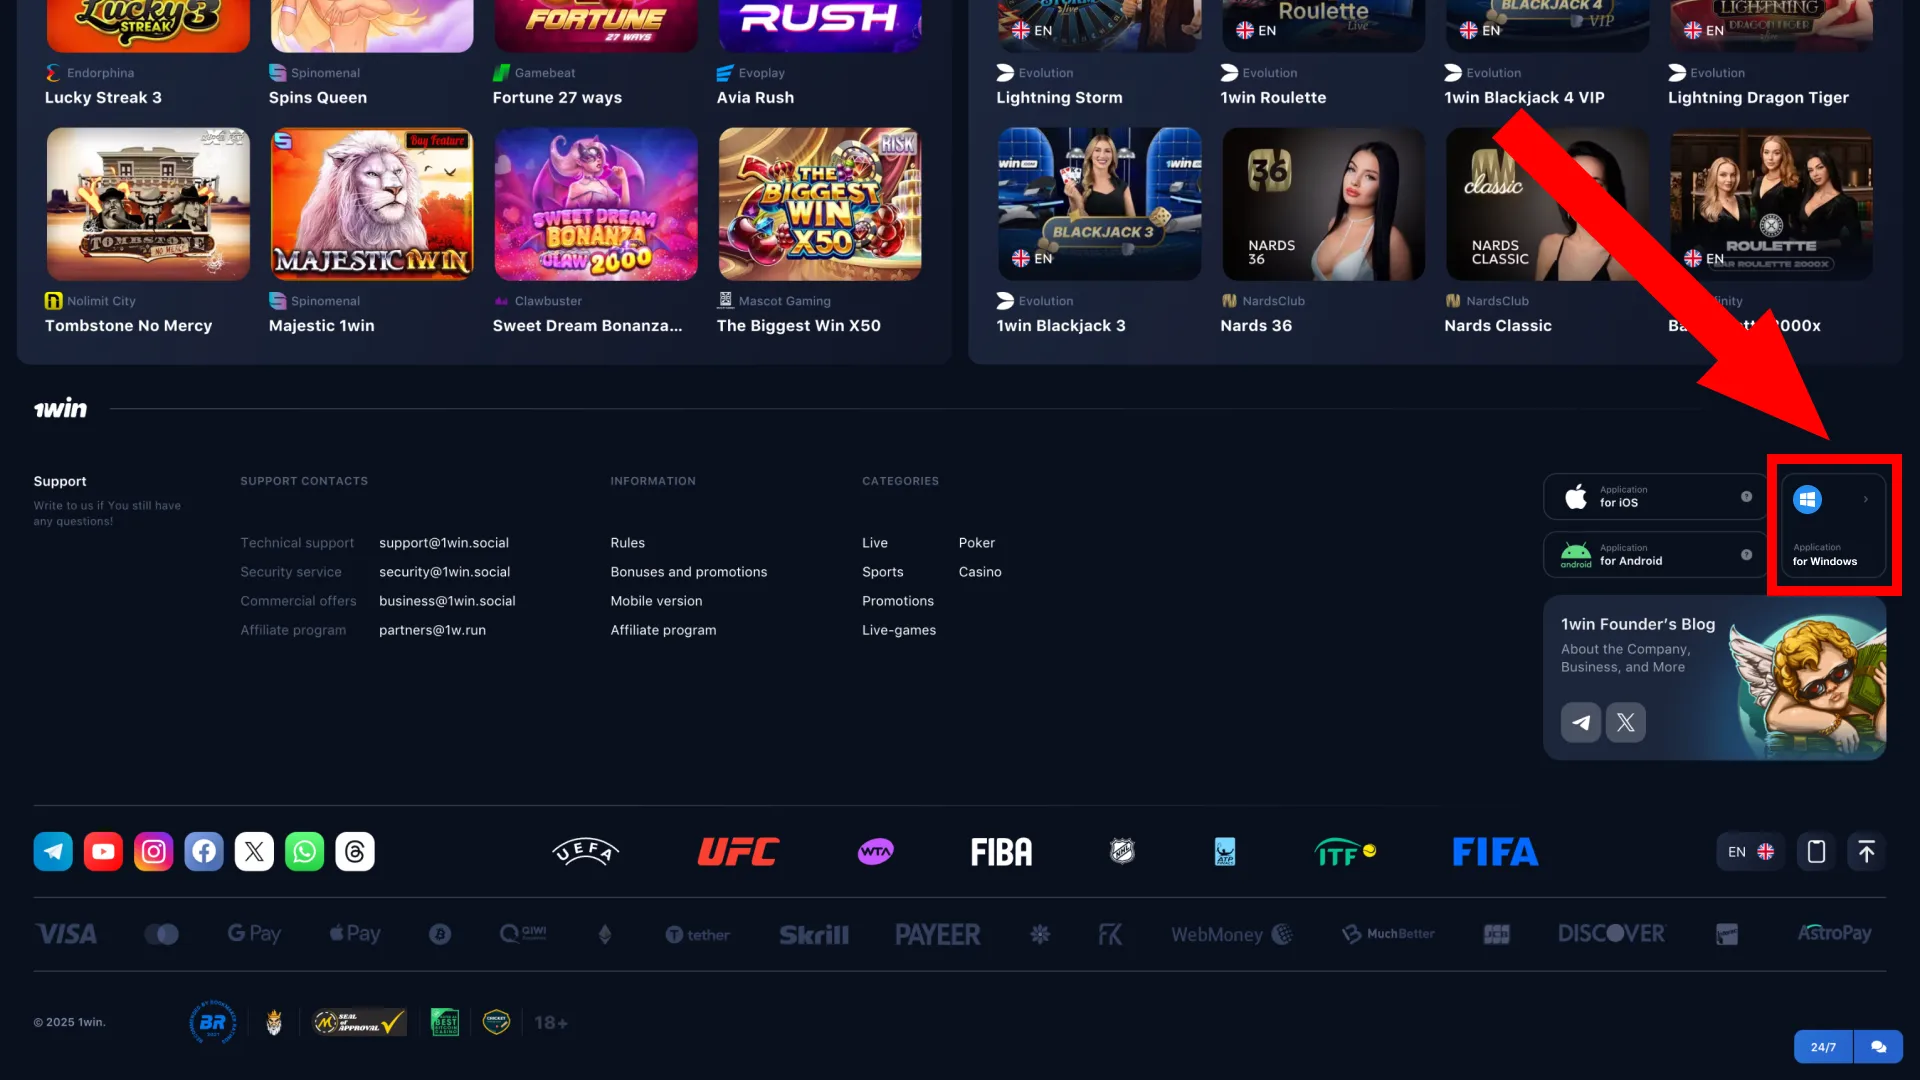Open the Mobile version link

click(656, 601)
